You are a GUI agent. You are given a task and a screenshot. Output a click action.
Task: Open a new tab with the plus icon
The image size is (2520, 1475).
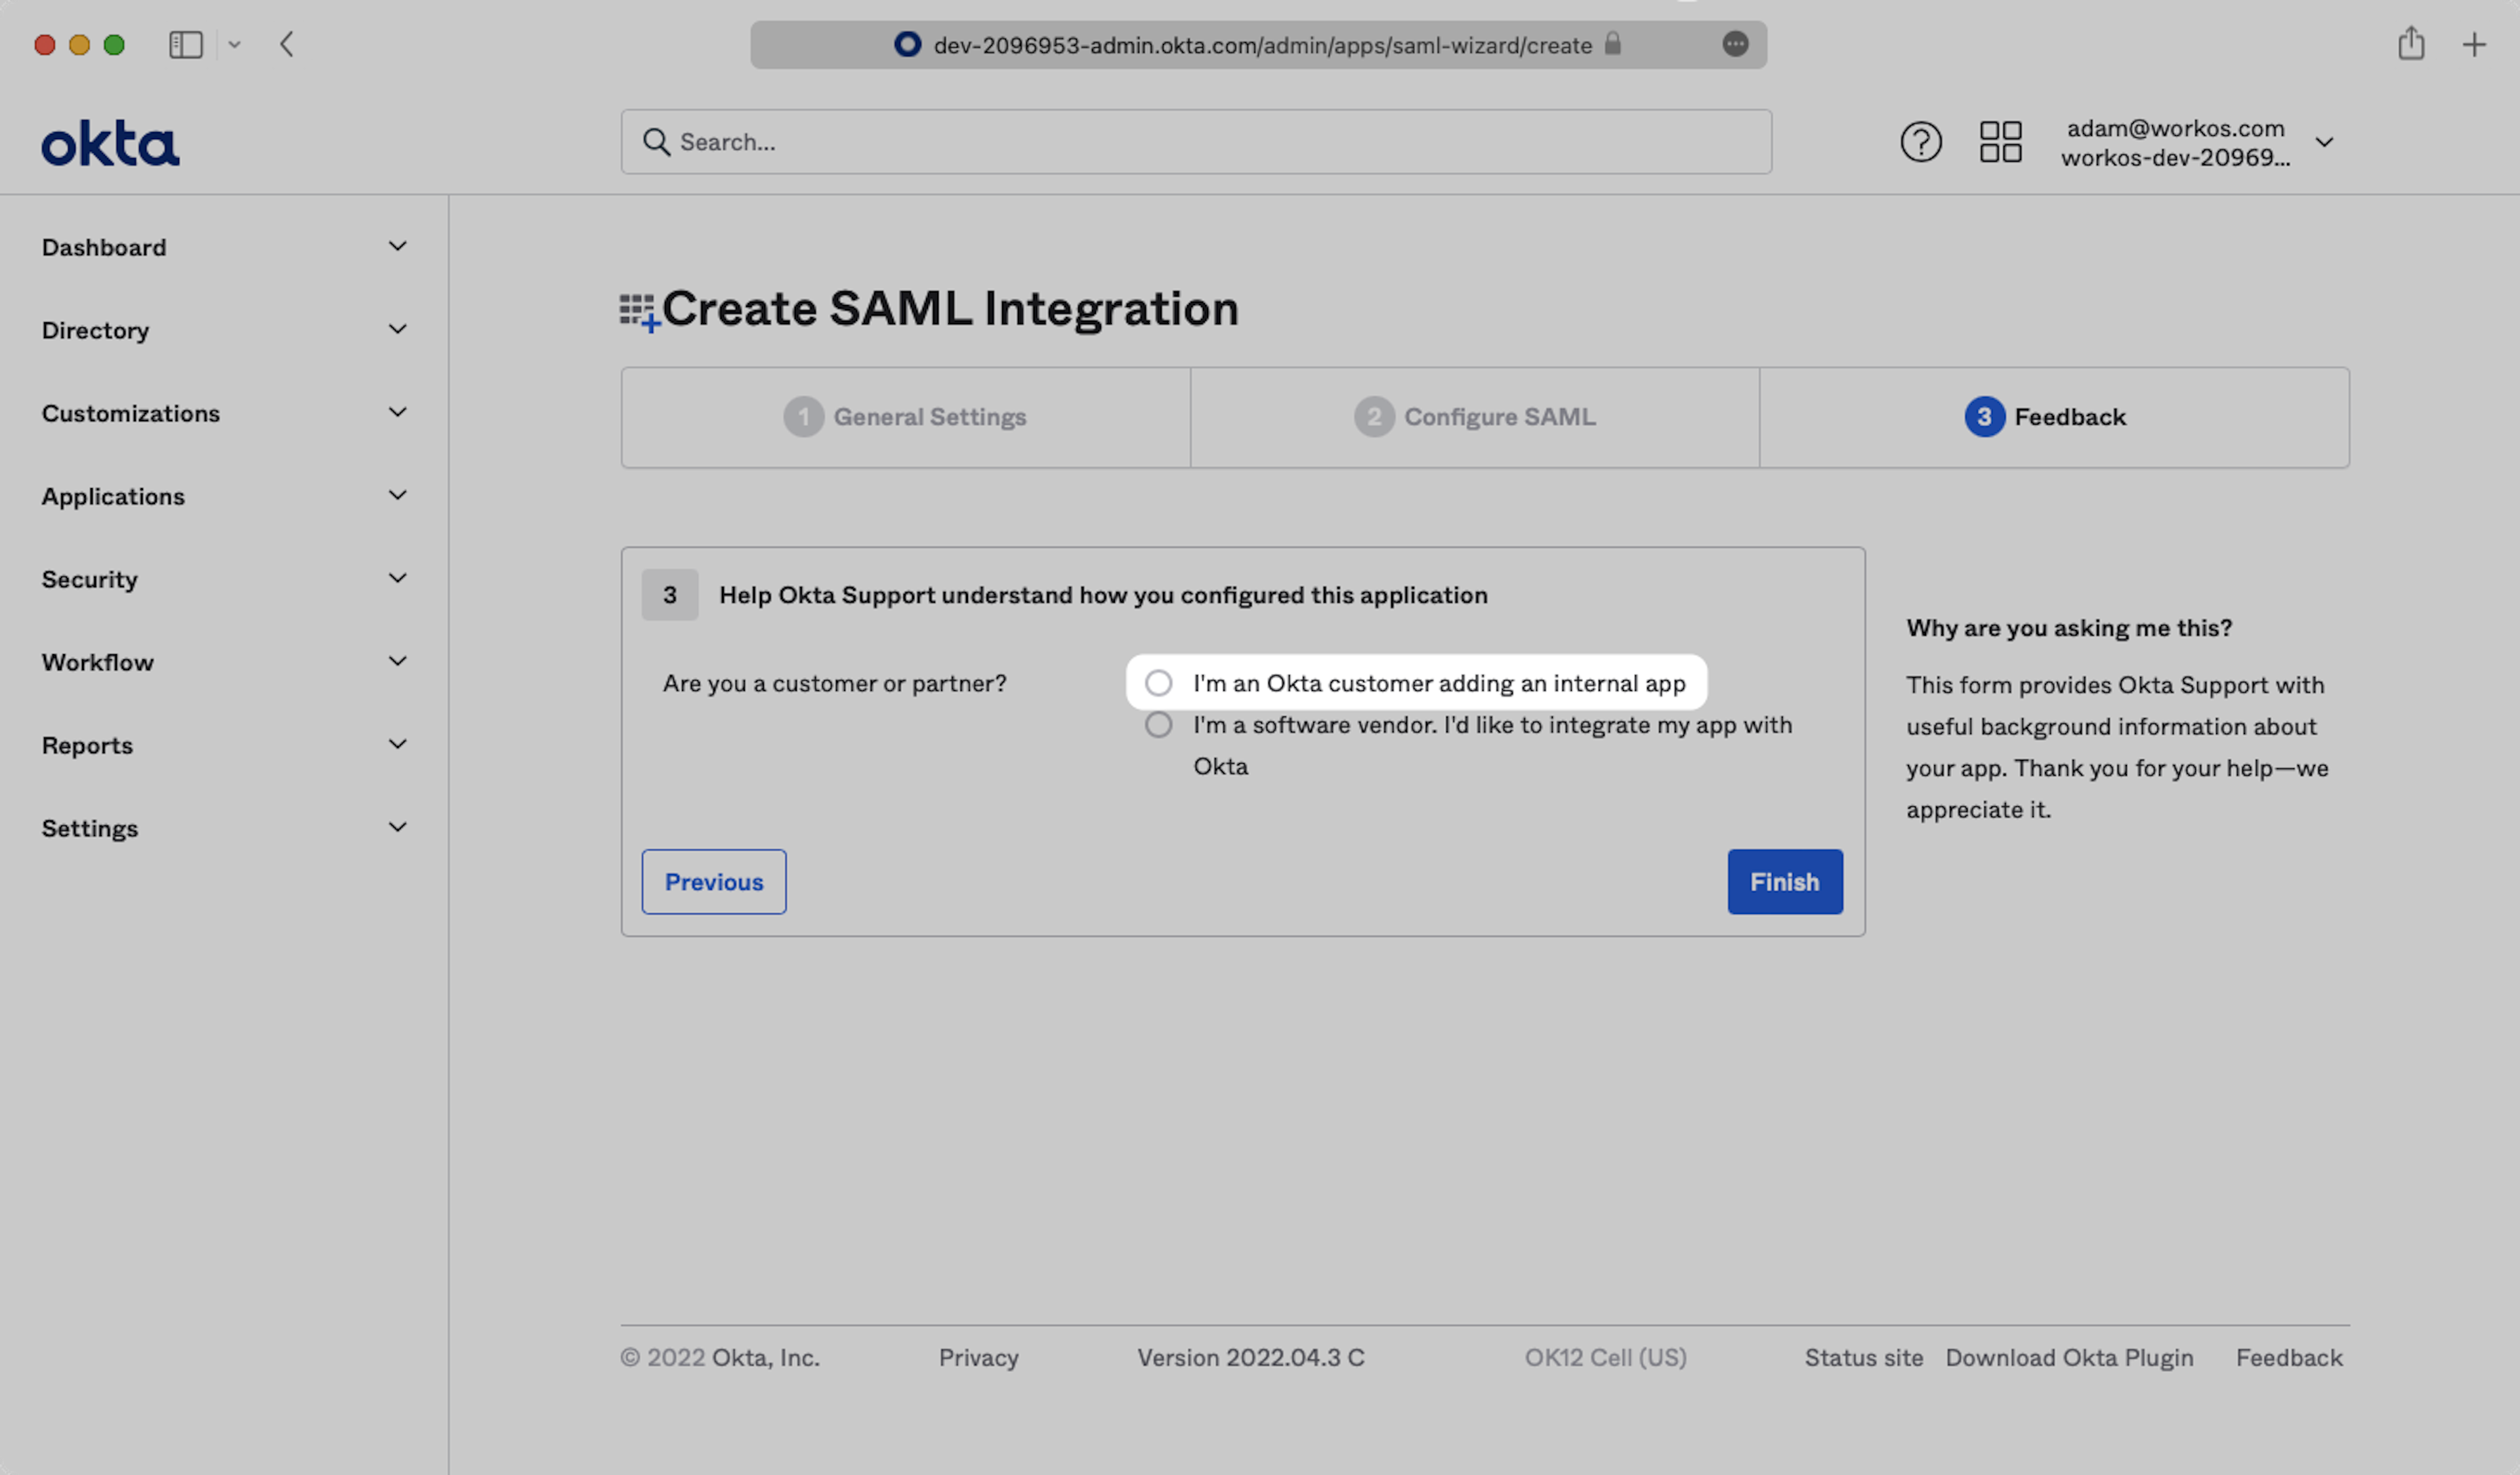(x=2473, y=45)
